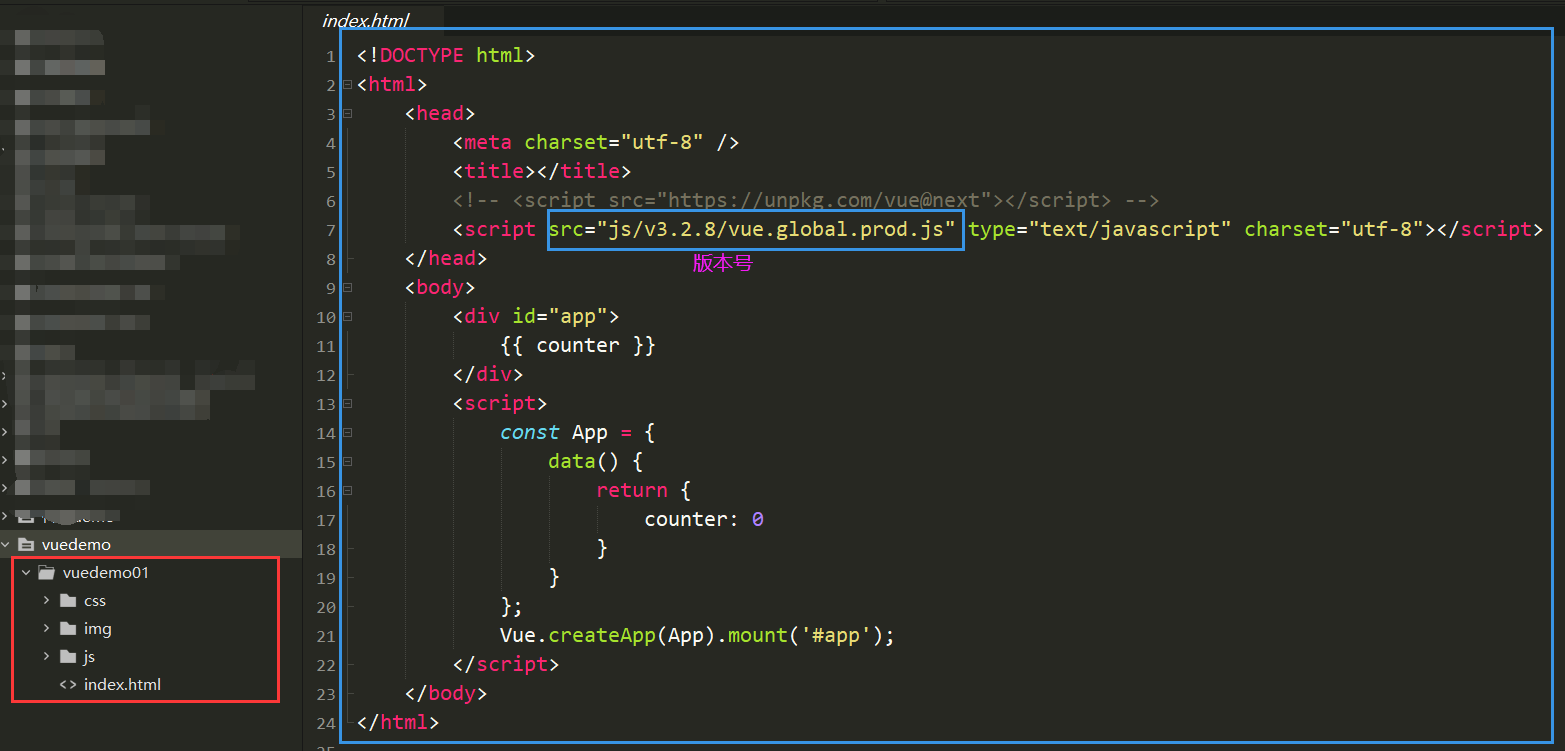This screenshot has height=751, width=1565.
Task: Fold the head block at line 3
Action: pos(347,114)
